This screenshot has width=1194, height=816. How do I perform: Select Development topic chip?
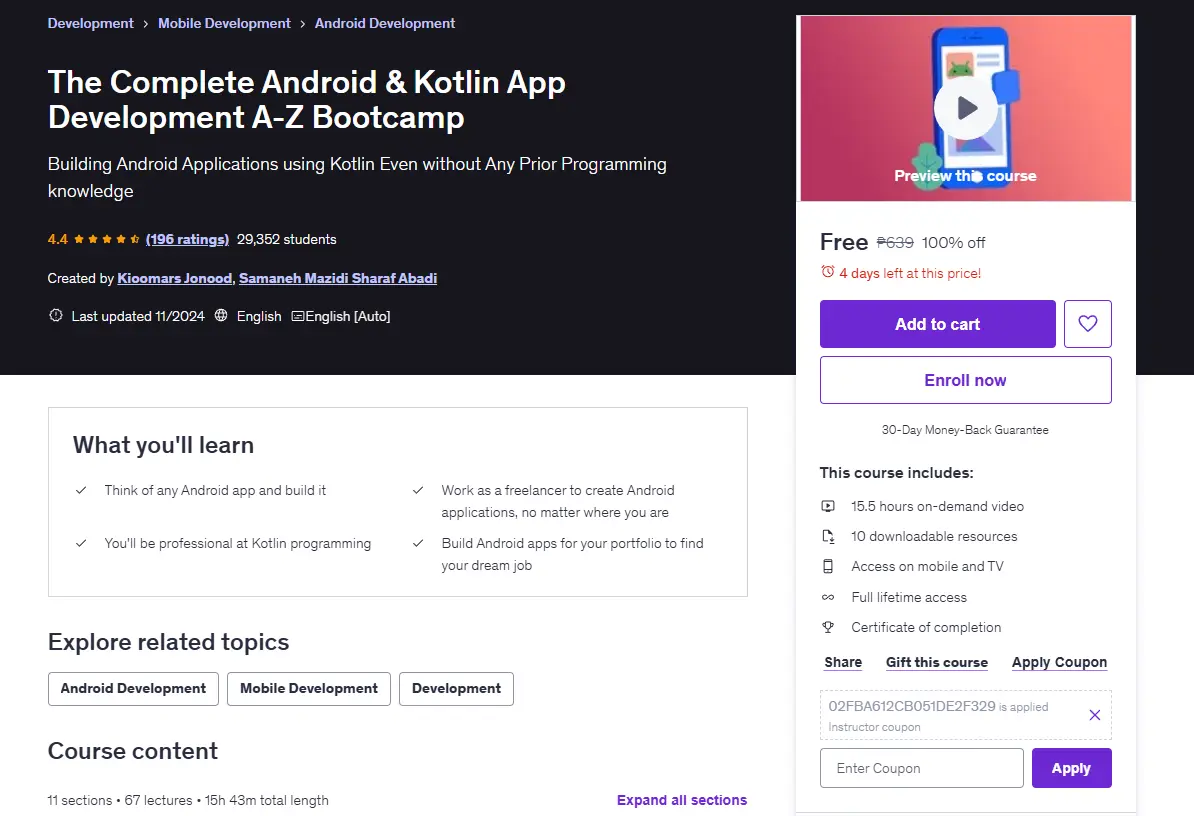[456, 689]
